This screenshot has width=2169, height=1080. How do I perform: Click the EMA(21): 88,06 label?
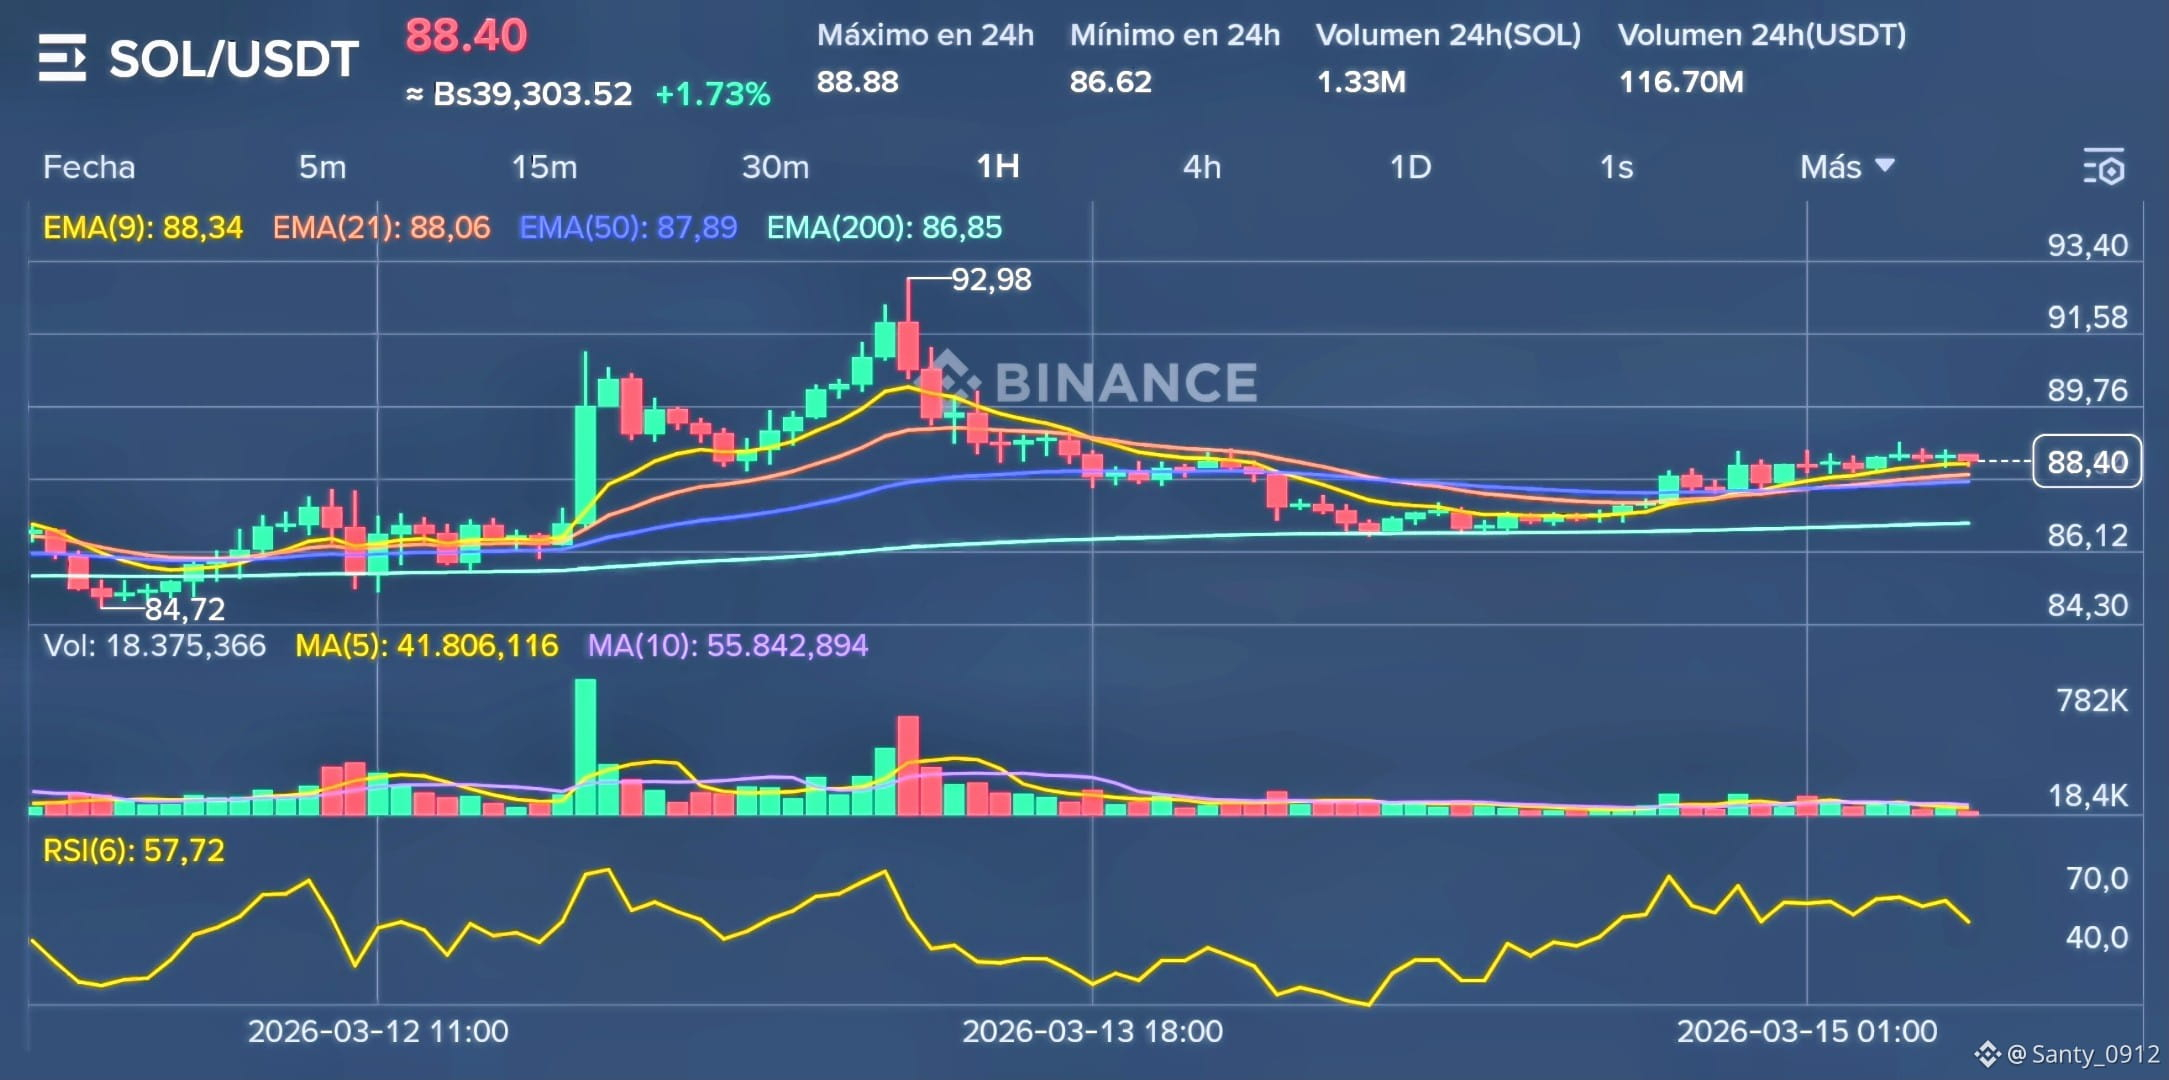point(381,228)
